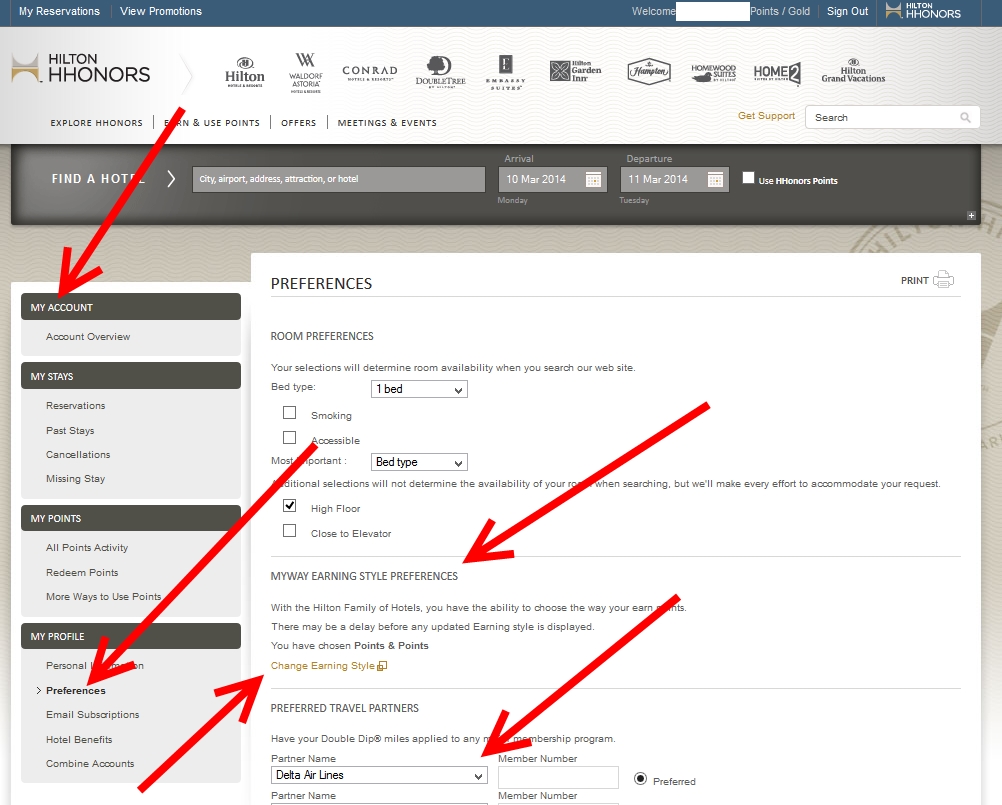This screenshot has height=805, width=1002.
Task: Click the Change Earning Style link
Action: tap(323, 666)
